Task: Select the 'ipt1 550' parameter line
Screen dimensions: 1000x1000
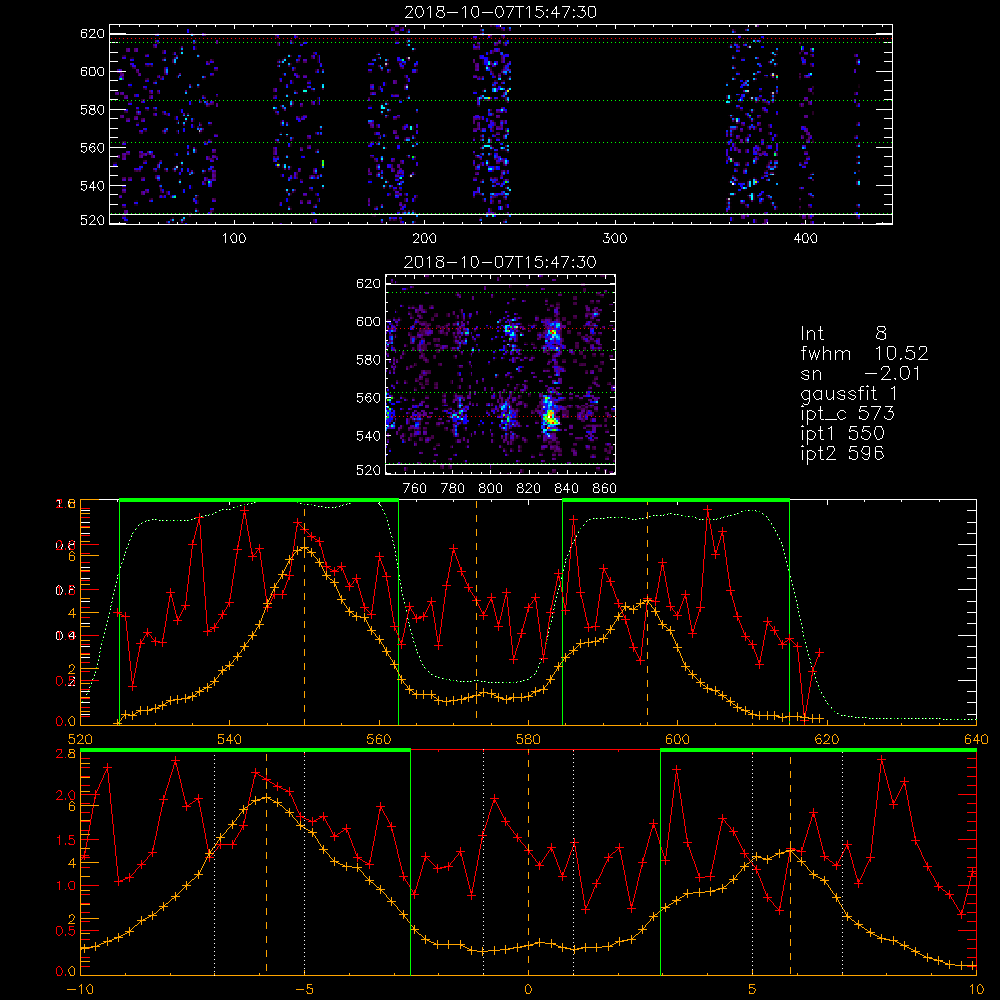Action: coord(842,434)
